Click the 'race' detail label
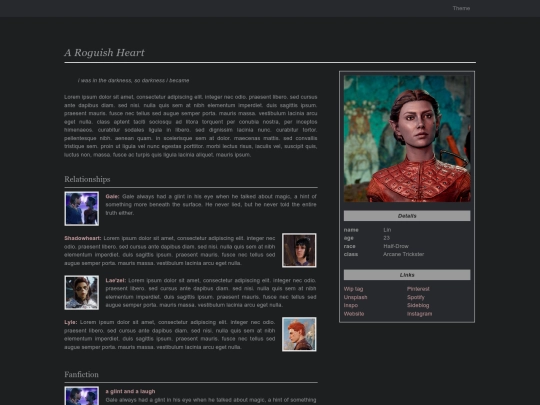 click(349, 246)
